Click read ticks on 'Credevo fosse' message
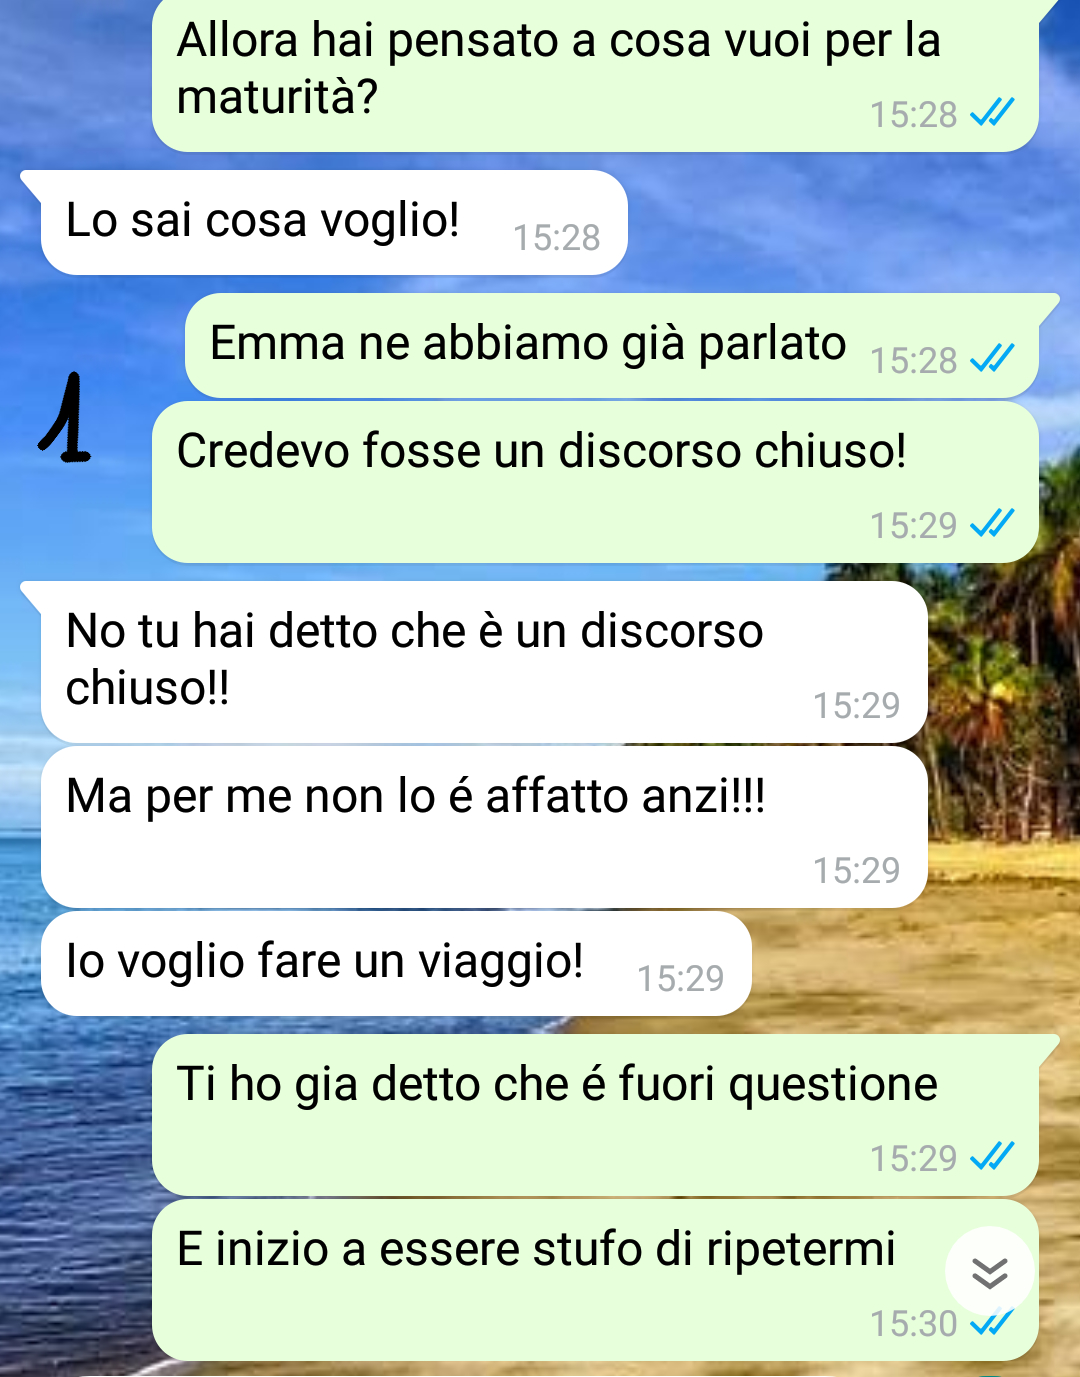 click(992, 523)
